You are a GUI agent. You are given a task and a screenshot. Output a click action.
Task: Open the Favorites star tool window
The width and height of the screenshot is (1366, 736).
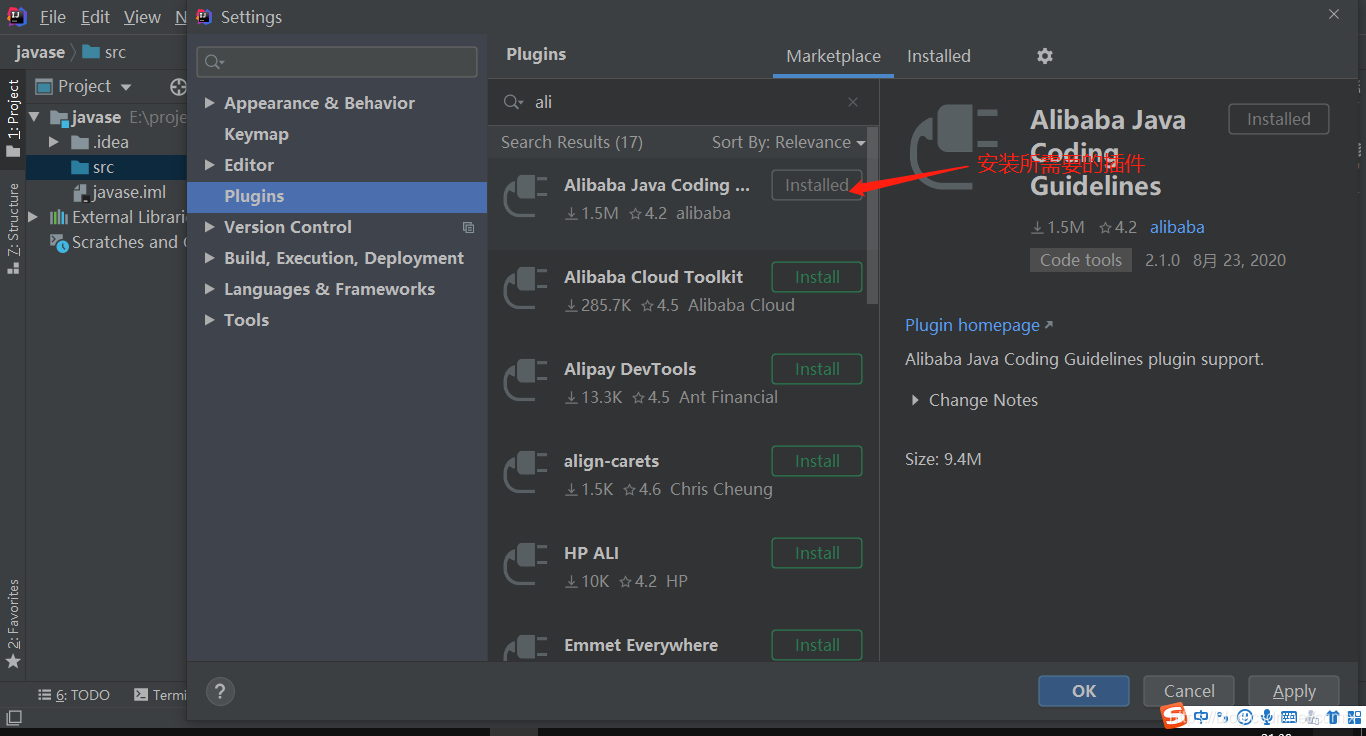pyautogui.click(x=13, y=661)
